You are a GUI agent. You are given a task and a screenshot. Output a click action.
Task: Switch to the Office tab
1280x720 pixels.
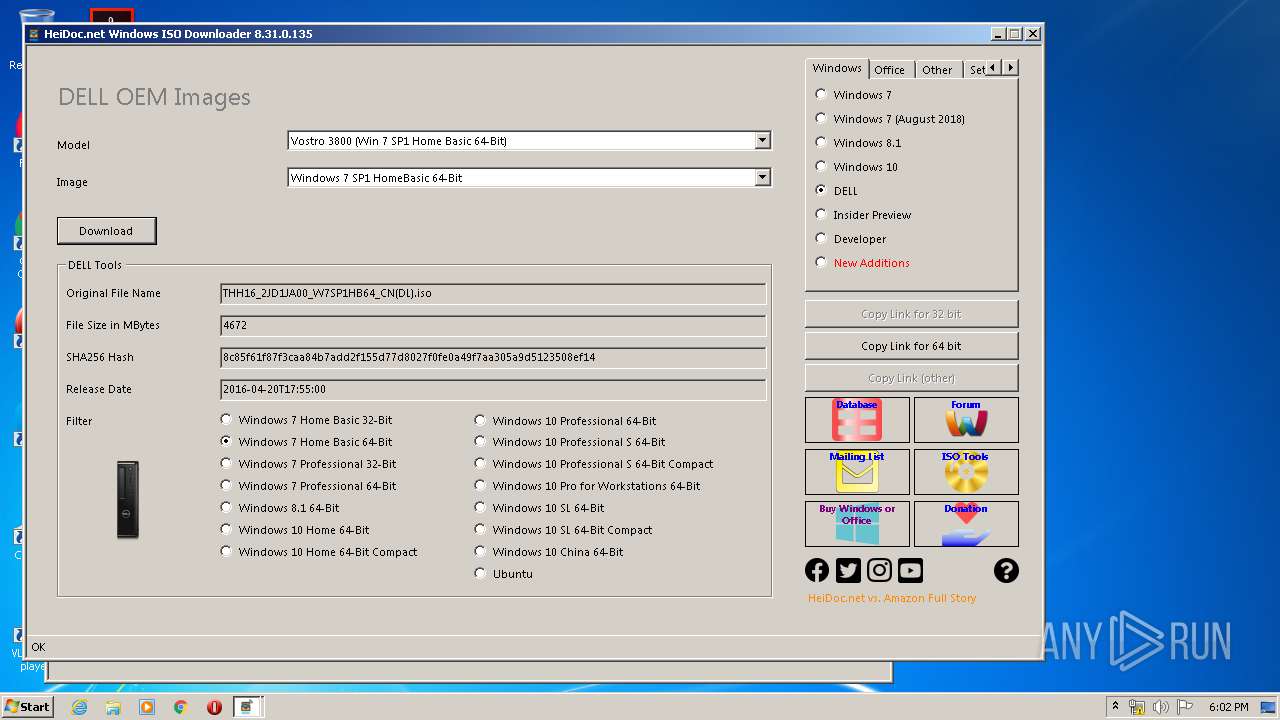click(889, 70)
